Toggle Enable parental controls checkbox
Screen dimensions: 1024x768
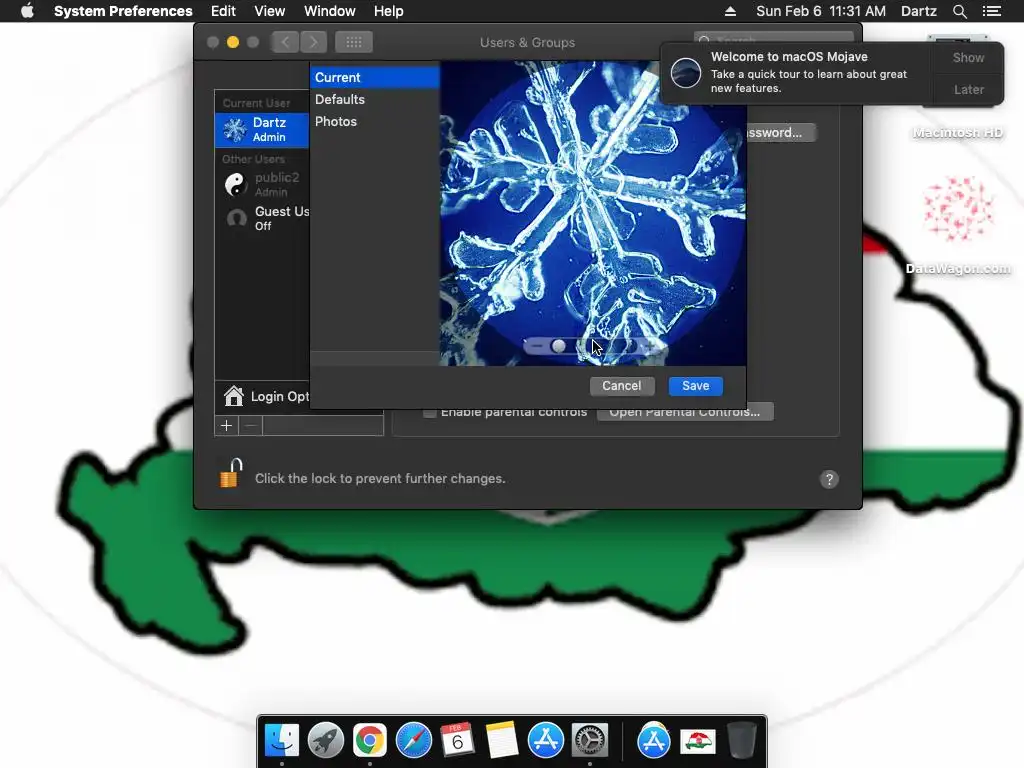click(x=430, y=412)
